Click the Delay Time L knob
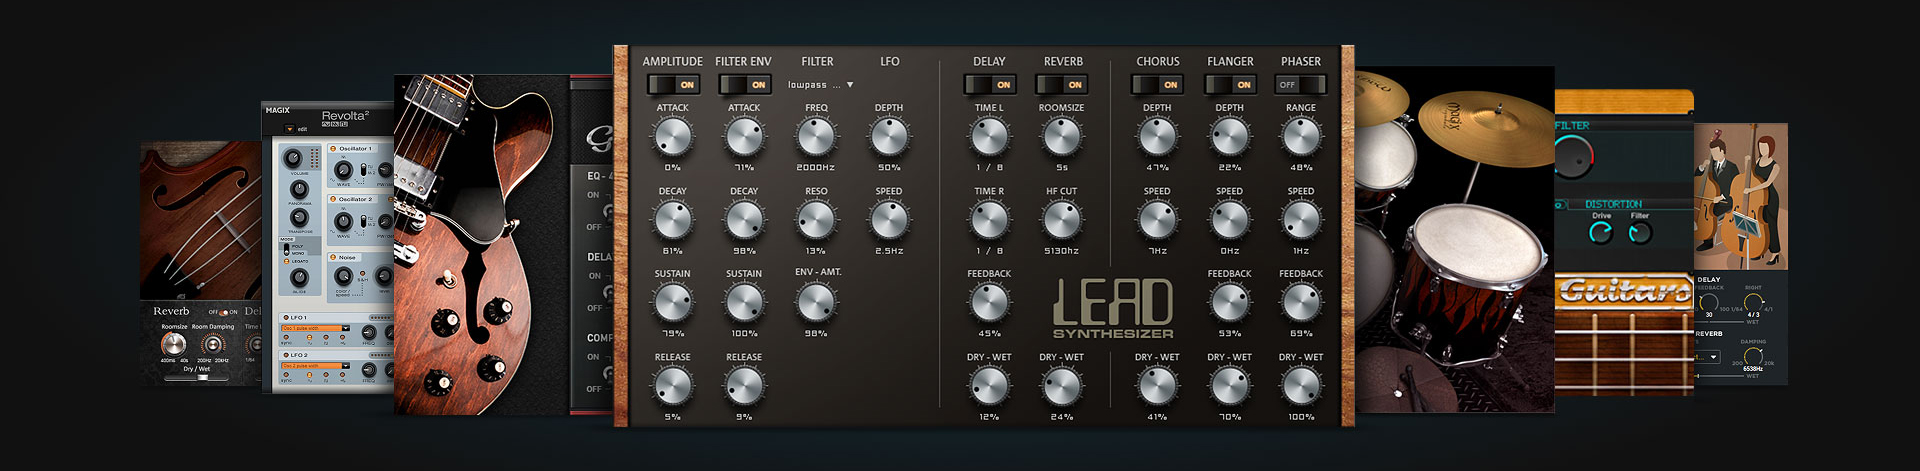The height and width of the screenshot is (471, 1920). (x=989, y=137)
